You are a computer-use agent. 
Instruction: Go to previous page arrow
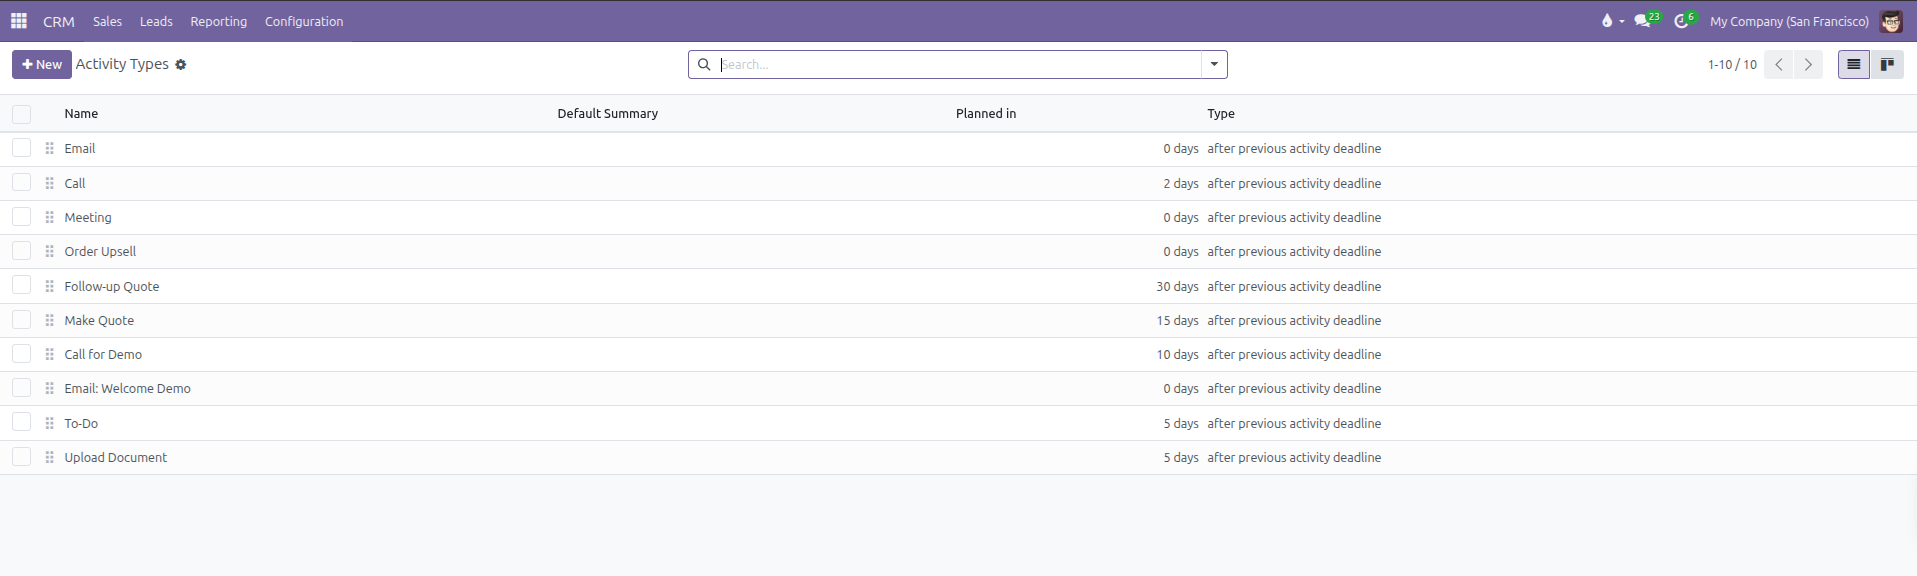coord(1779,65)
